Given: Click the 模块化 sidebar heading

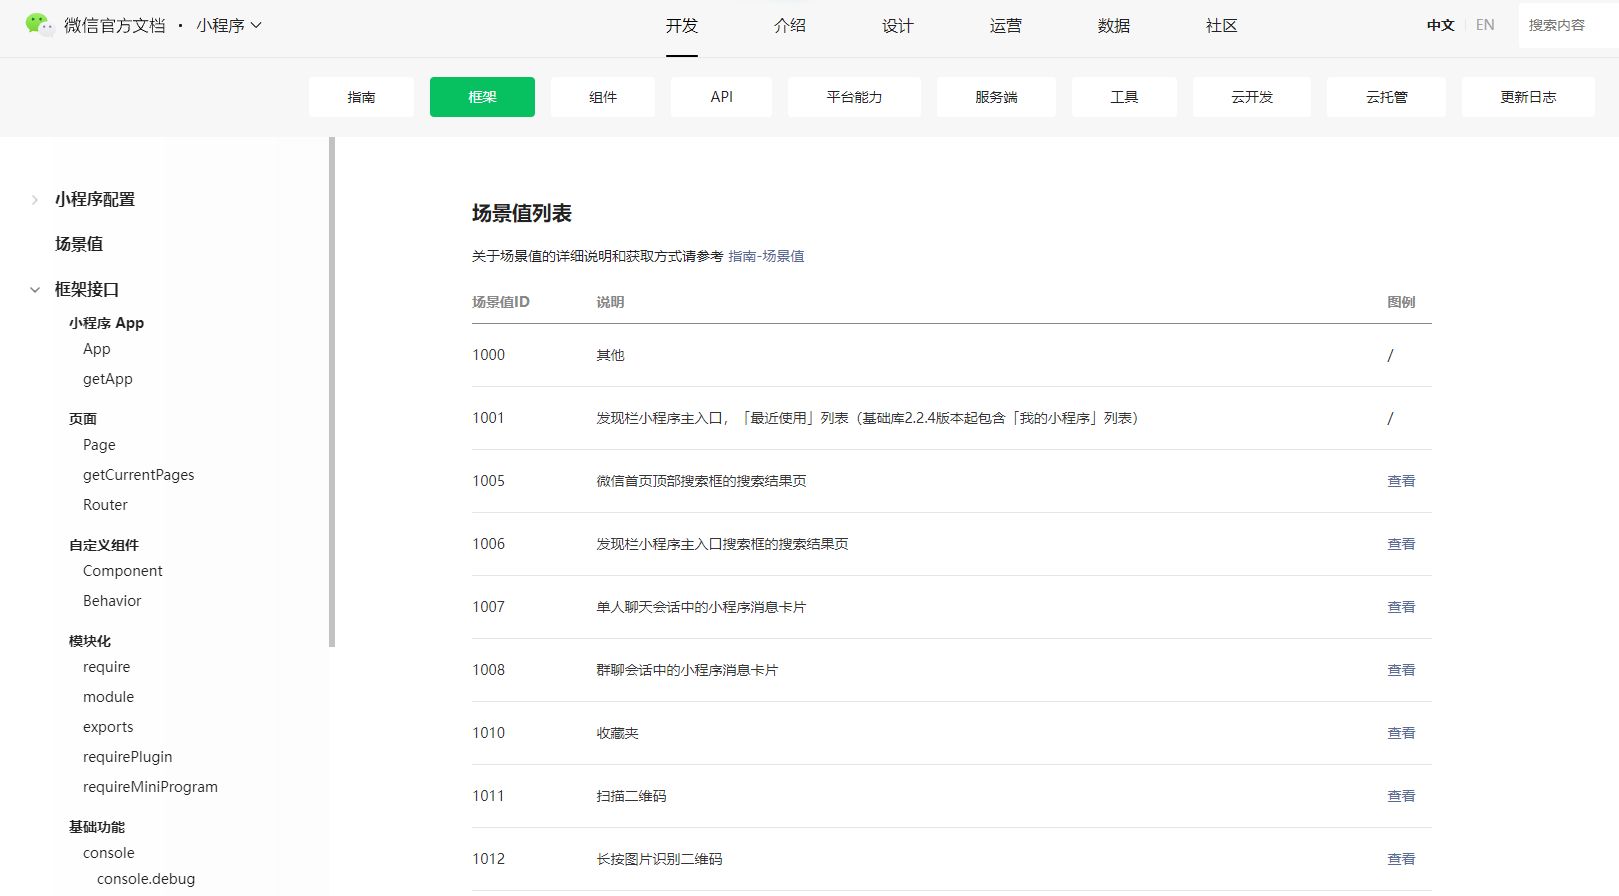Looking at the screenshot, I should (x=90, y=641).
